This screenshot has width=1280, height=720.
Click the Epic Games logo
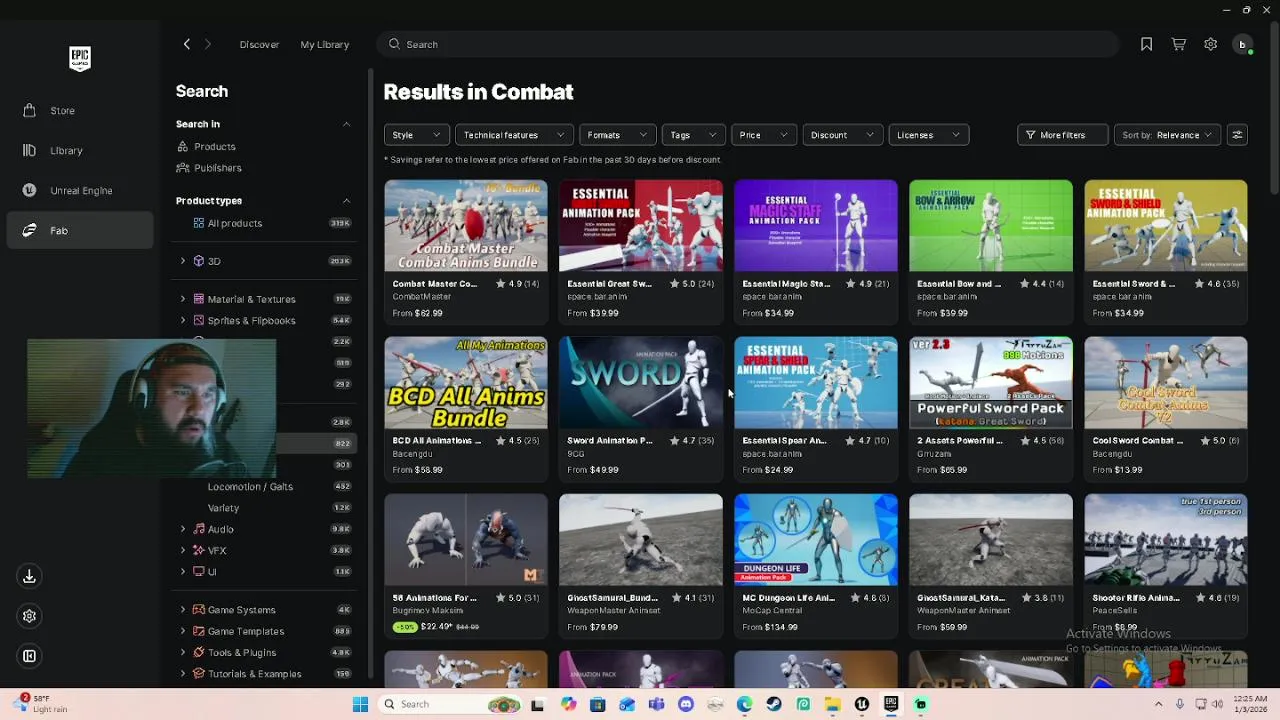click(x=80, y=58)
